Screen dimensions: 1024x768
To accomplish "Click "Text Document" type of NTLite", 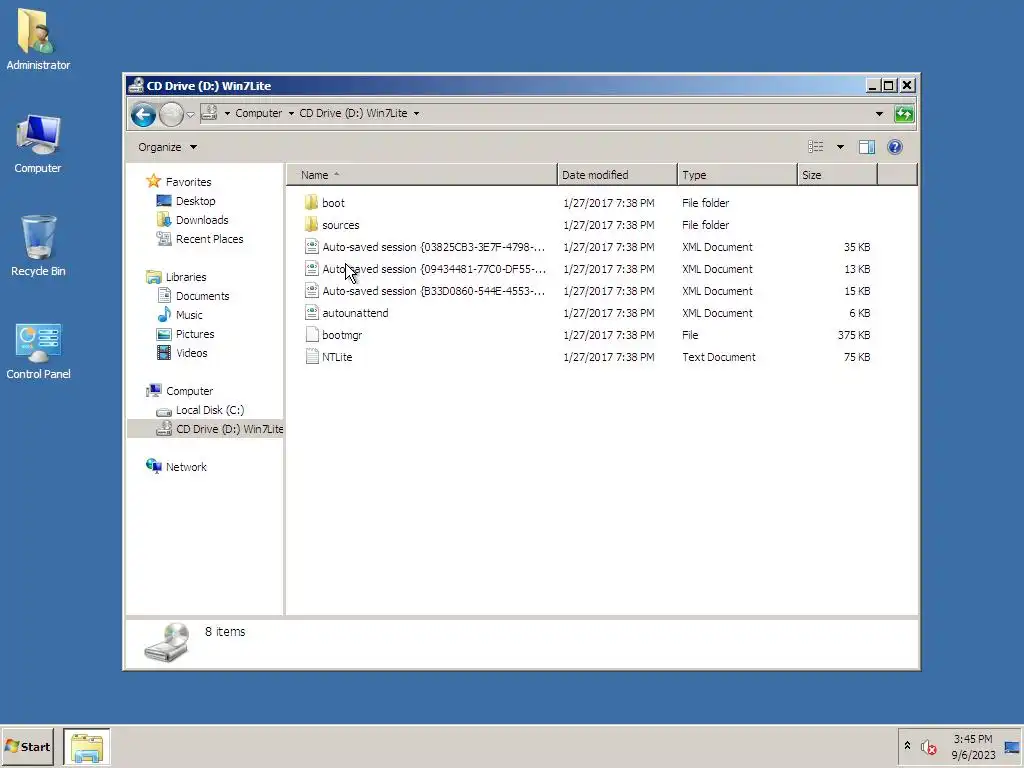I will point(718,357).
